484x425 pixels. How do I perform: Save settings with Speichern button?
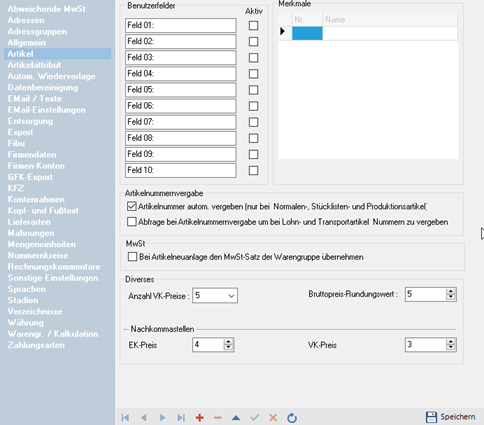click(x=451, y=417)
